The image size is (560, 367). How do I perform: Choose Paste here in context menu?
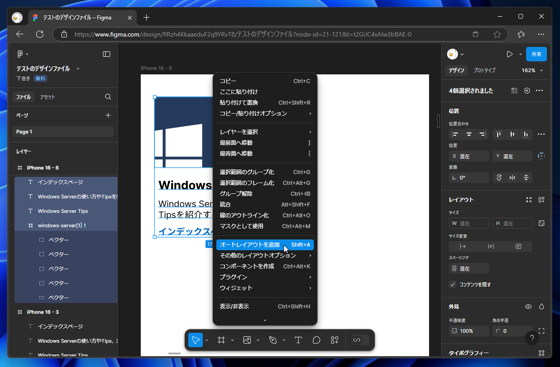point(265,92)
